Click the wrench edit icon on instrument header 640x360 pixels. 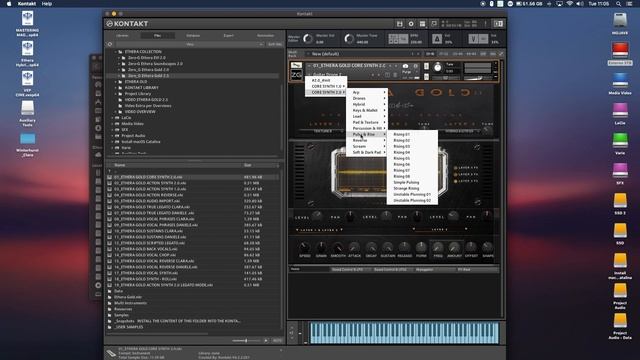coord(296,65)
